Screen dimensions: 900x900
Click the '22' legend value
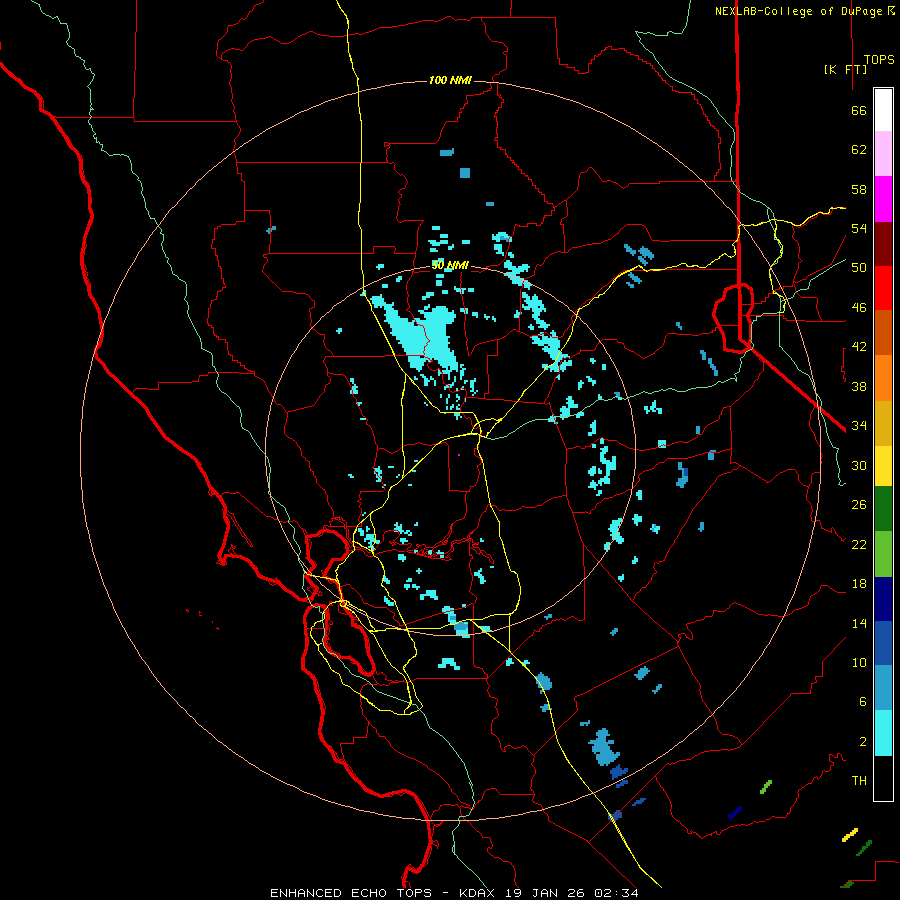[859, 544]
